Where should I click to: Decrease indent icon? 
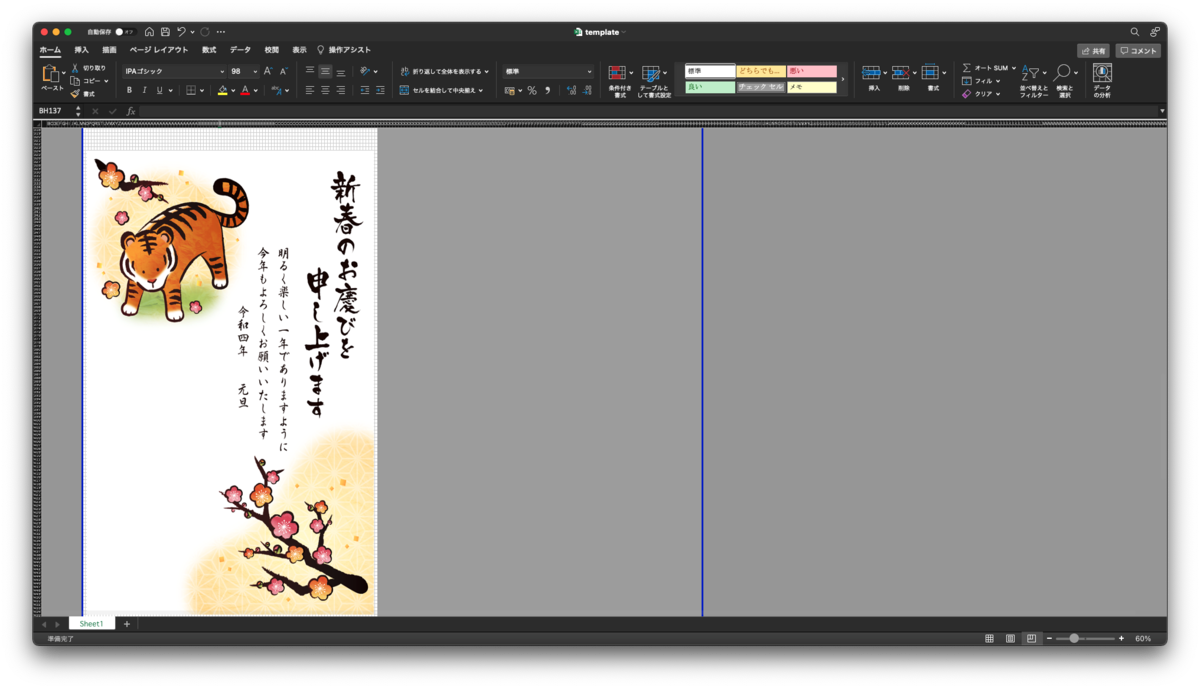point(365,90)
